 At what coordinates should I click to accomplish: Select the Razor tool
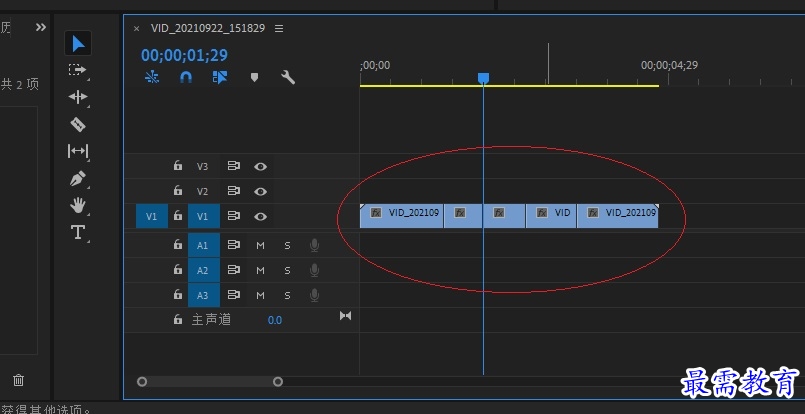(78, 124)
